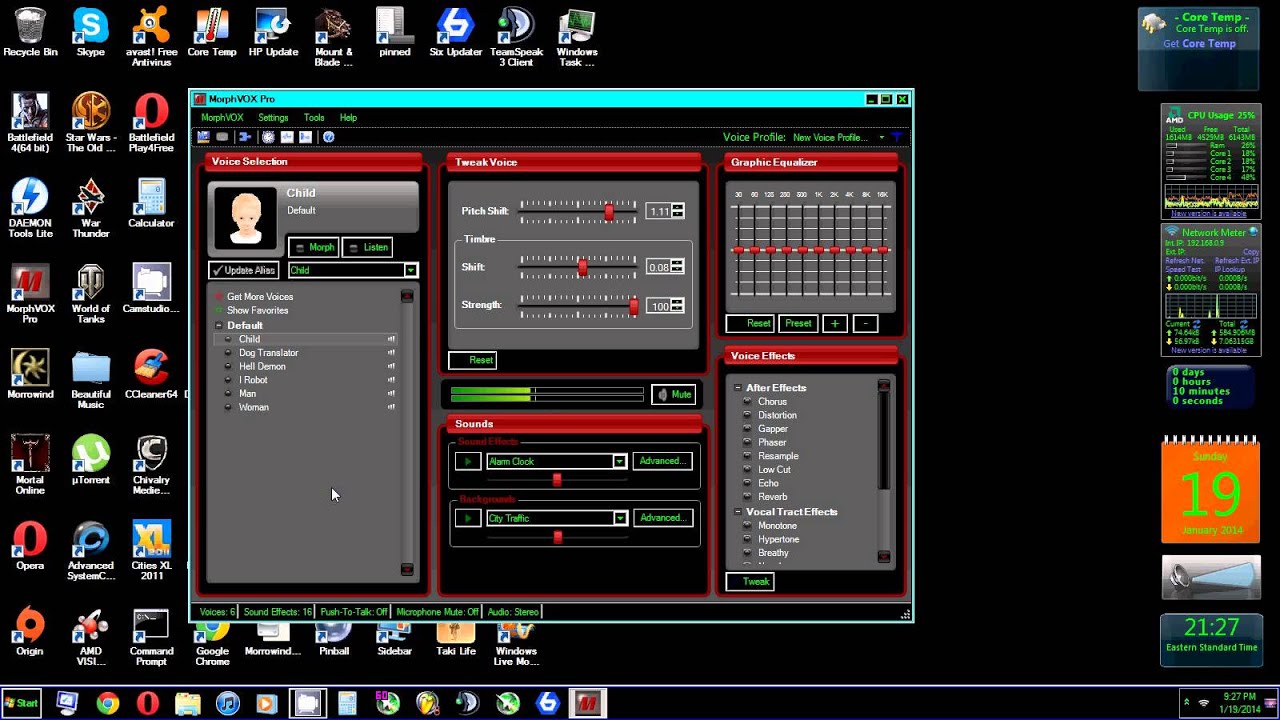
Task: Collapse the Vocal Tract Effects group
Action: pos(738,512)
